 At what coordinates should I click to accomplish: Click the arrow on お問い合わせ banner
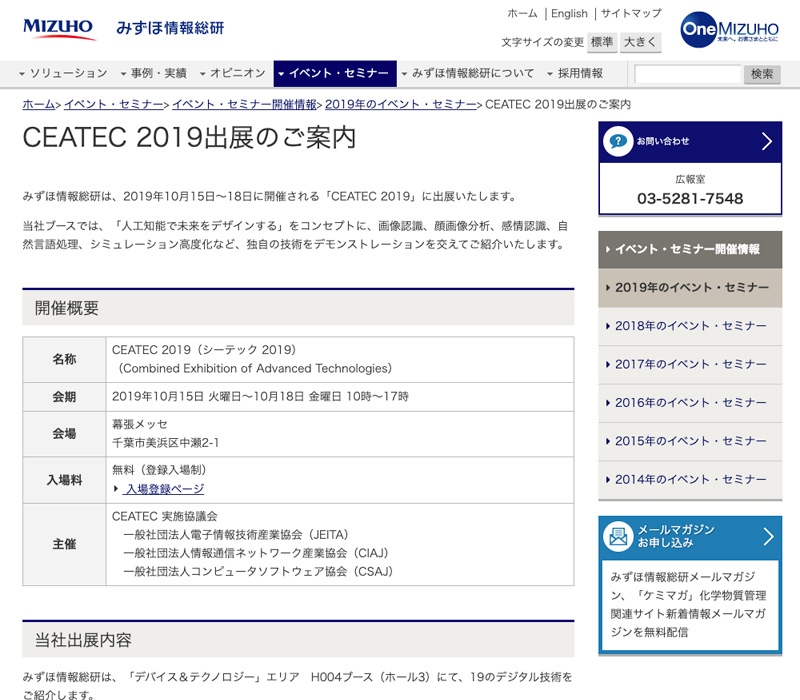766,141
